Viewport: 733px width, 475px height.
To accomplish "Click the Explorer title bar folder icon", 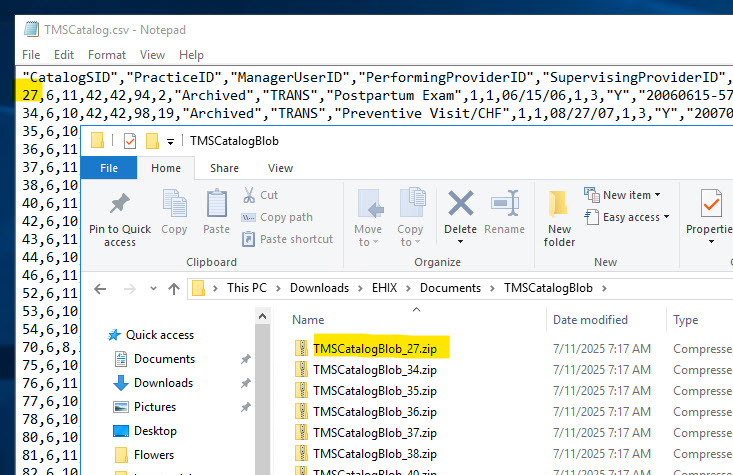I will (x=97, y=140).
